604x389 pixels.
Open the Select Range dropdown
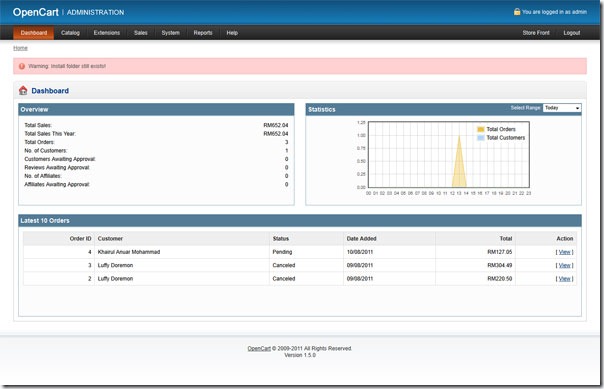[x=562, y=108]
